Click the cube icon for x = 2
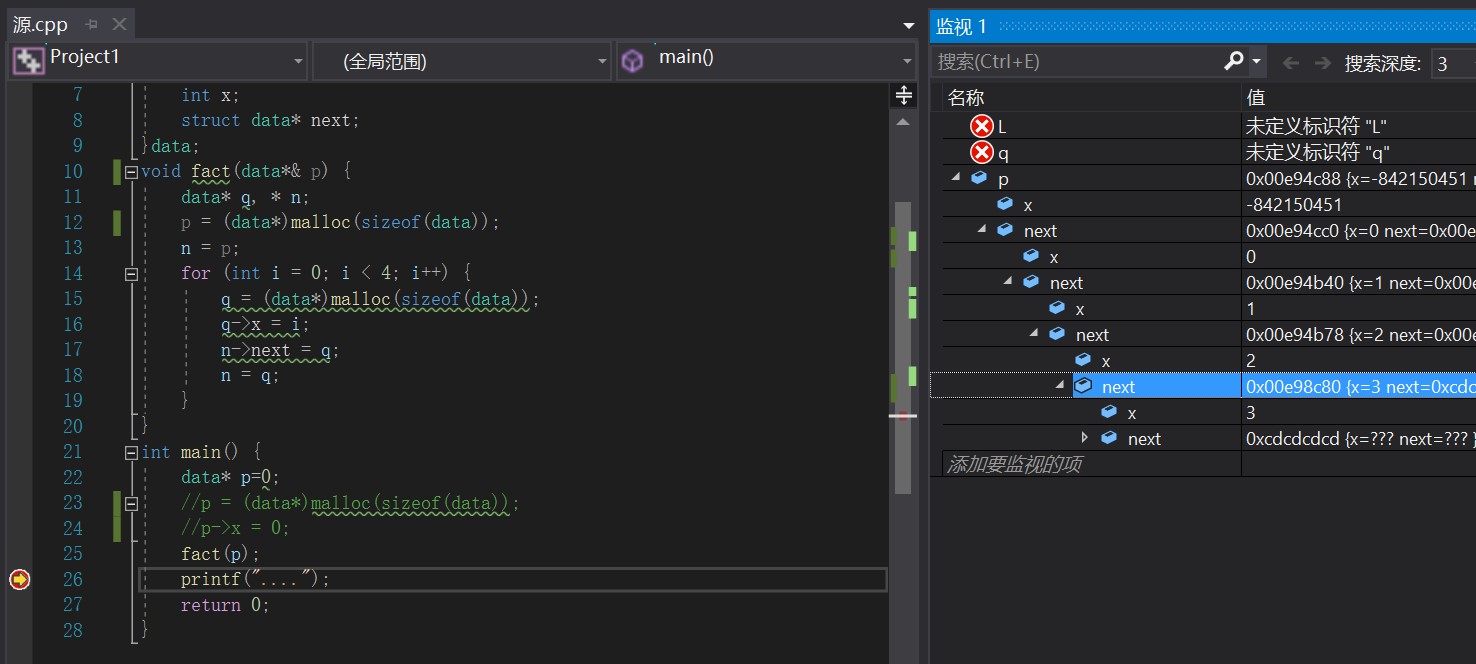 pyautogui.click(x=1083, y=360)
